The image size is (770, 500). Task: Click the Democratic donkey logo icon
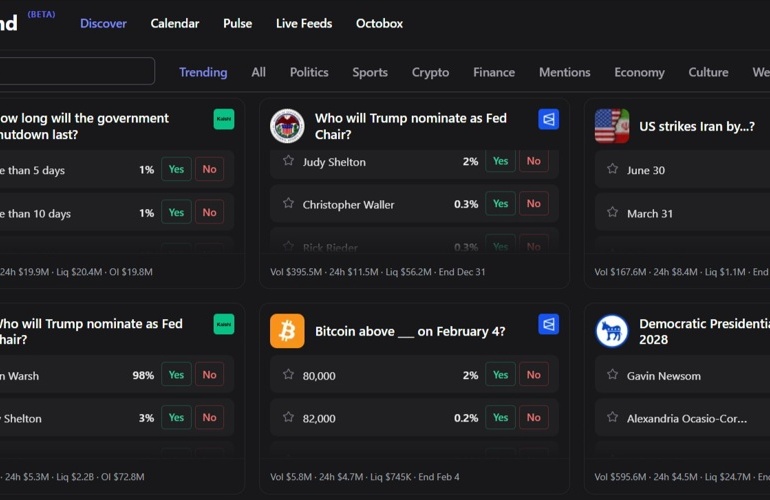coord(611,331)
